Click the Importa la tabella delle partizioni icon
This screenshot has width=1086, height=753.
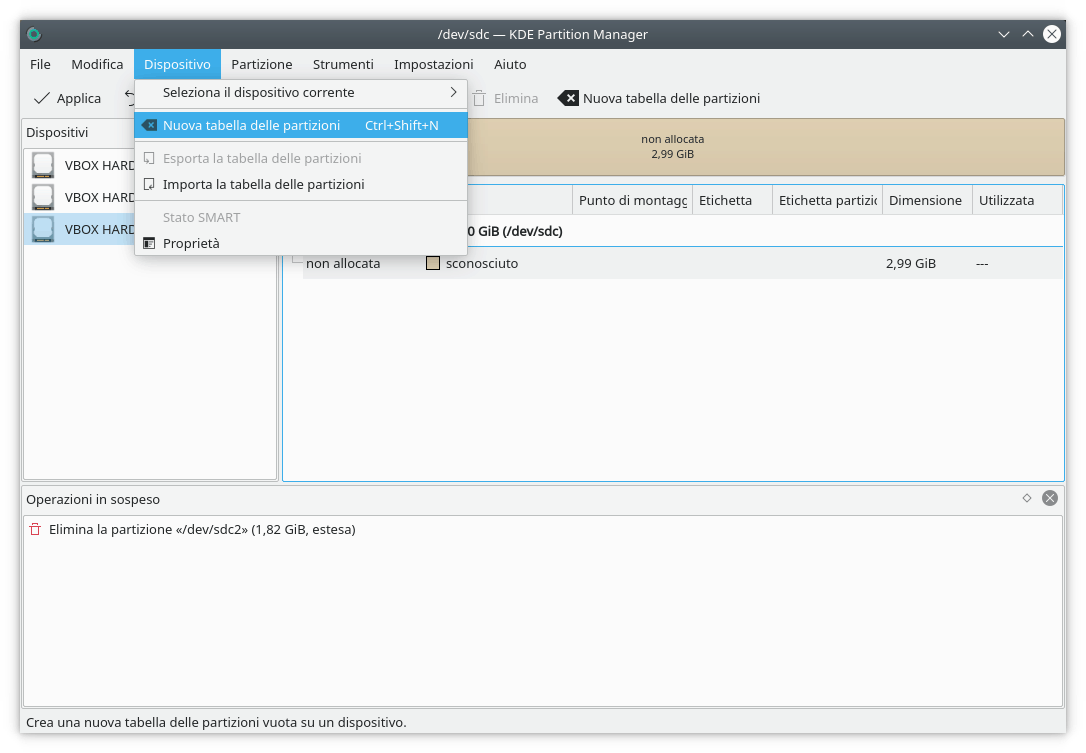(x=149, y=184)
